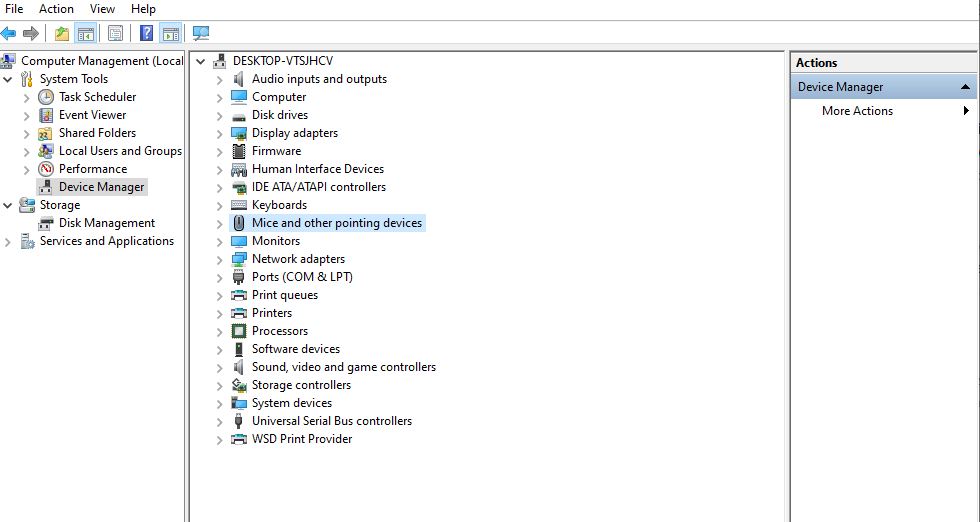
Task: Click the Performance gauge icon
Action: pyautogui.click(x=46, y=169)
